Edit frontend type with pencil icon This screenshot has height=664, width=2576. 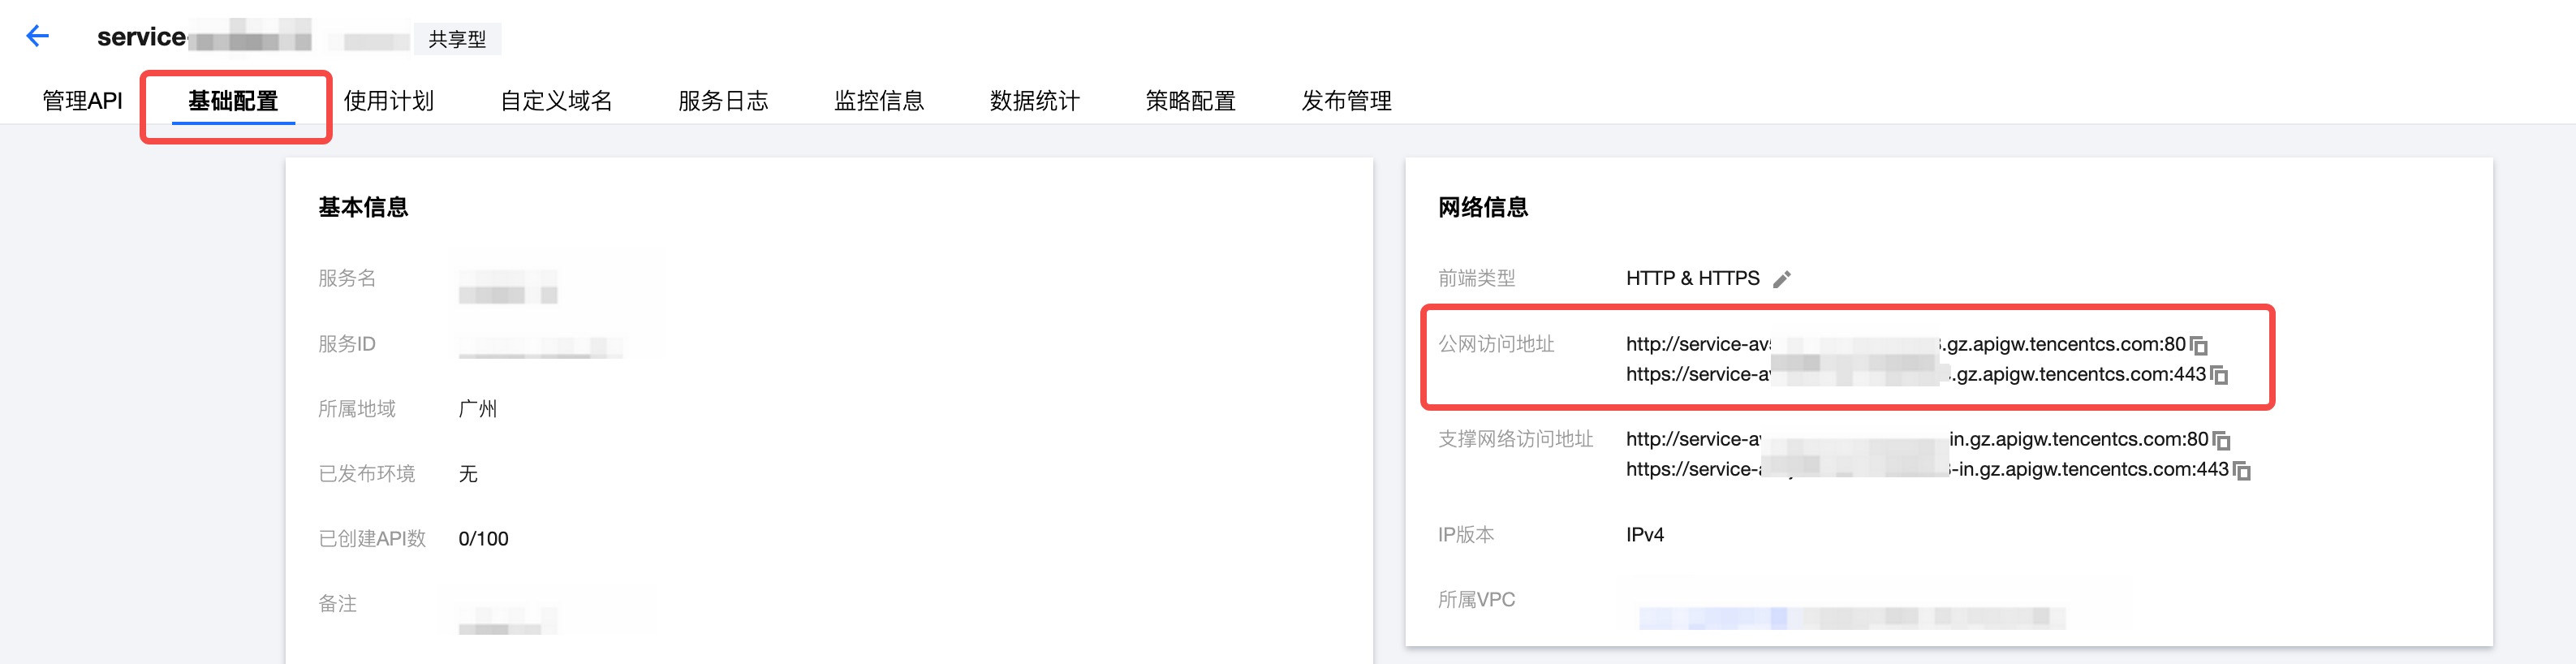point(1781,279)
